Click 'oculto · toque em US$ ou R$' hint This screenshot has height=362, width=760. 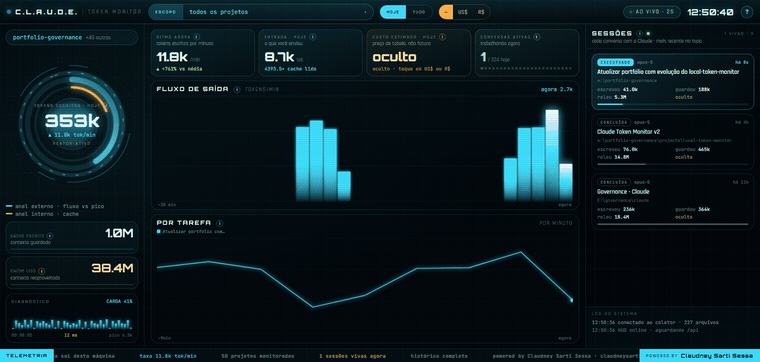(411, 69)
